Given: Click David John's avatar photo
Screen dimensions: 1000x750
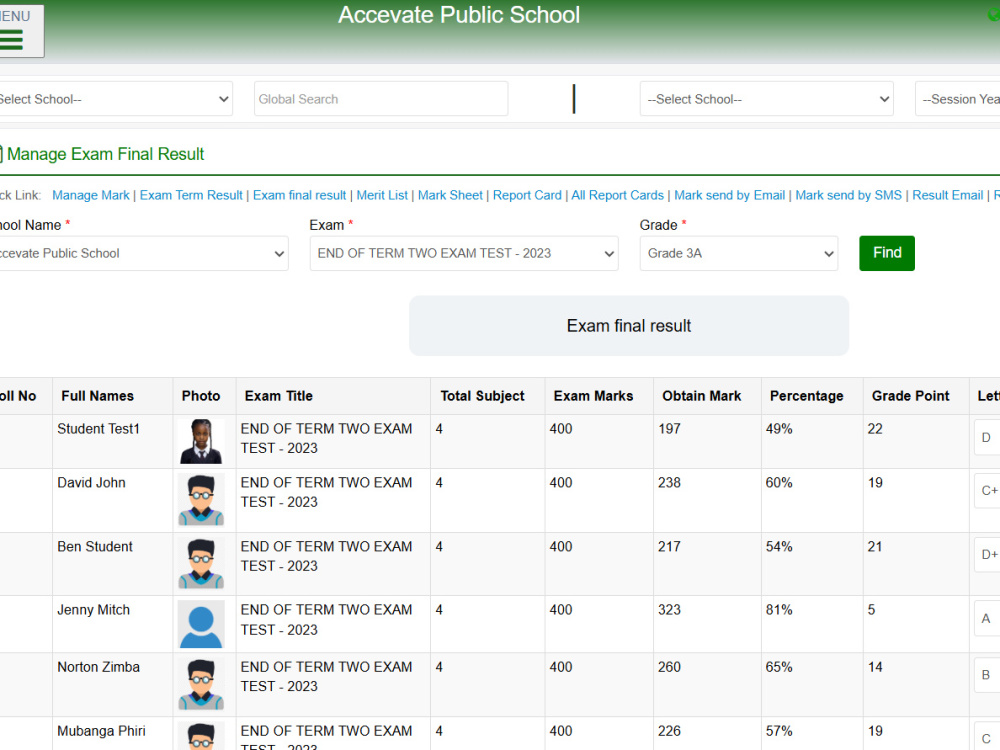Looking at the screenshot, I should coord(201,500).
